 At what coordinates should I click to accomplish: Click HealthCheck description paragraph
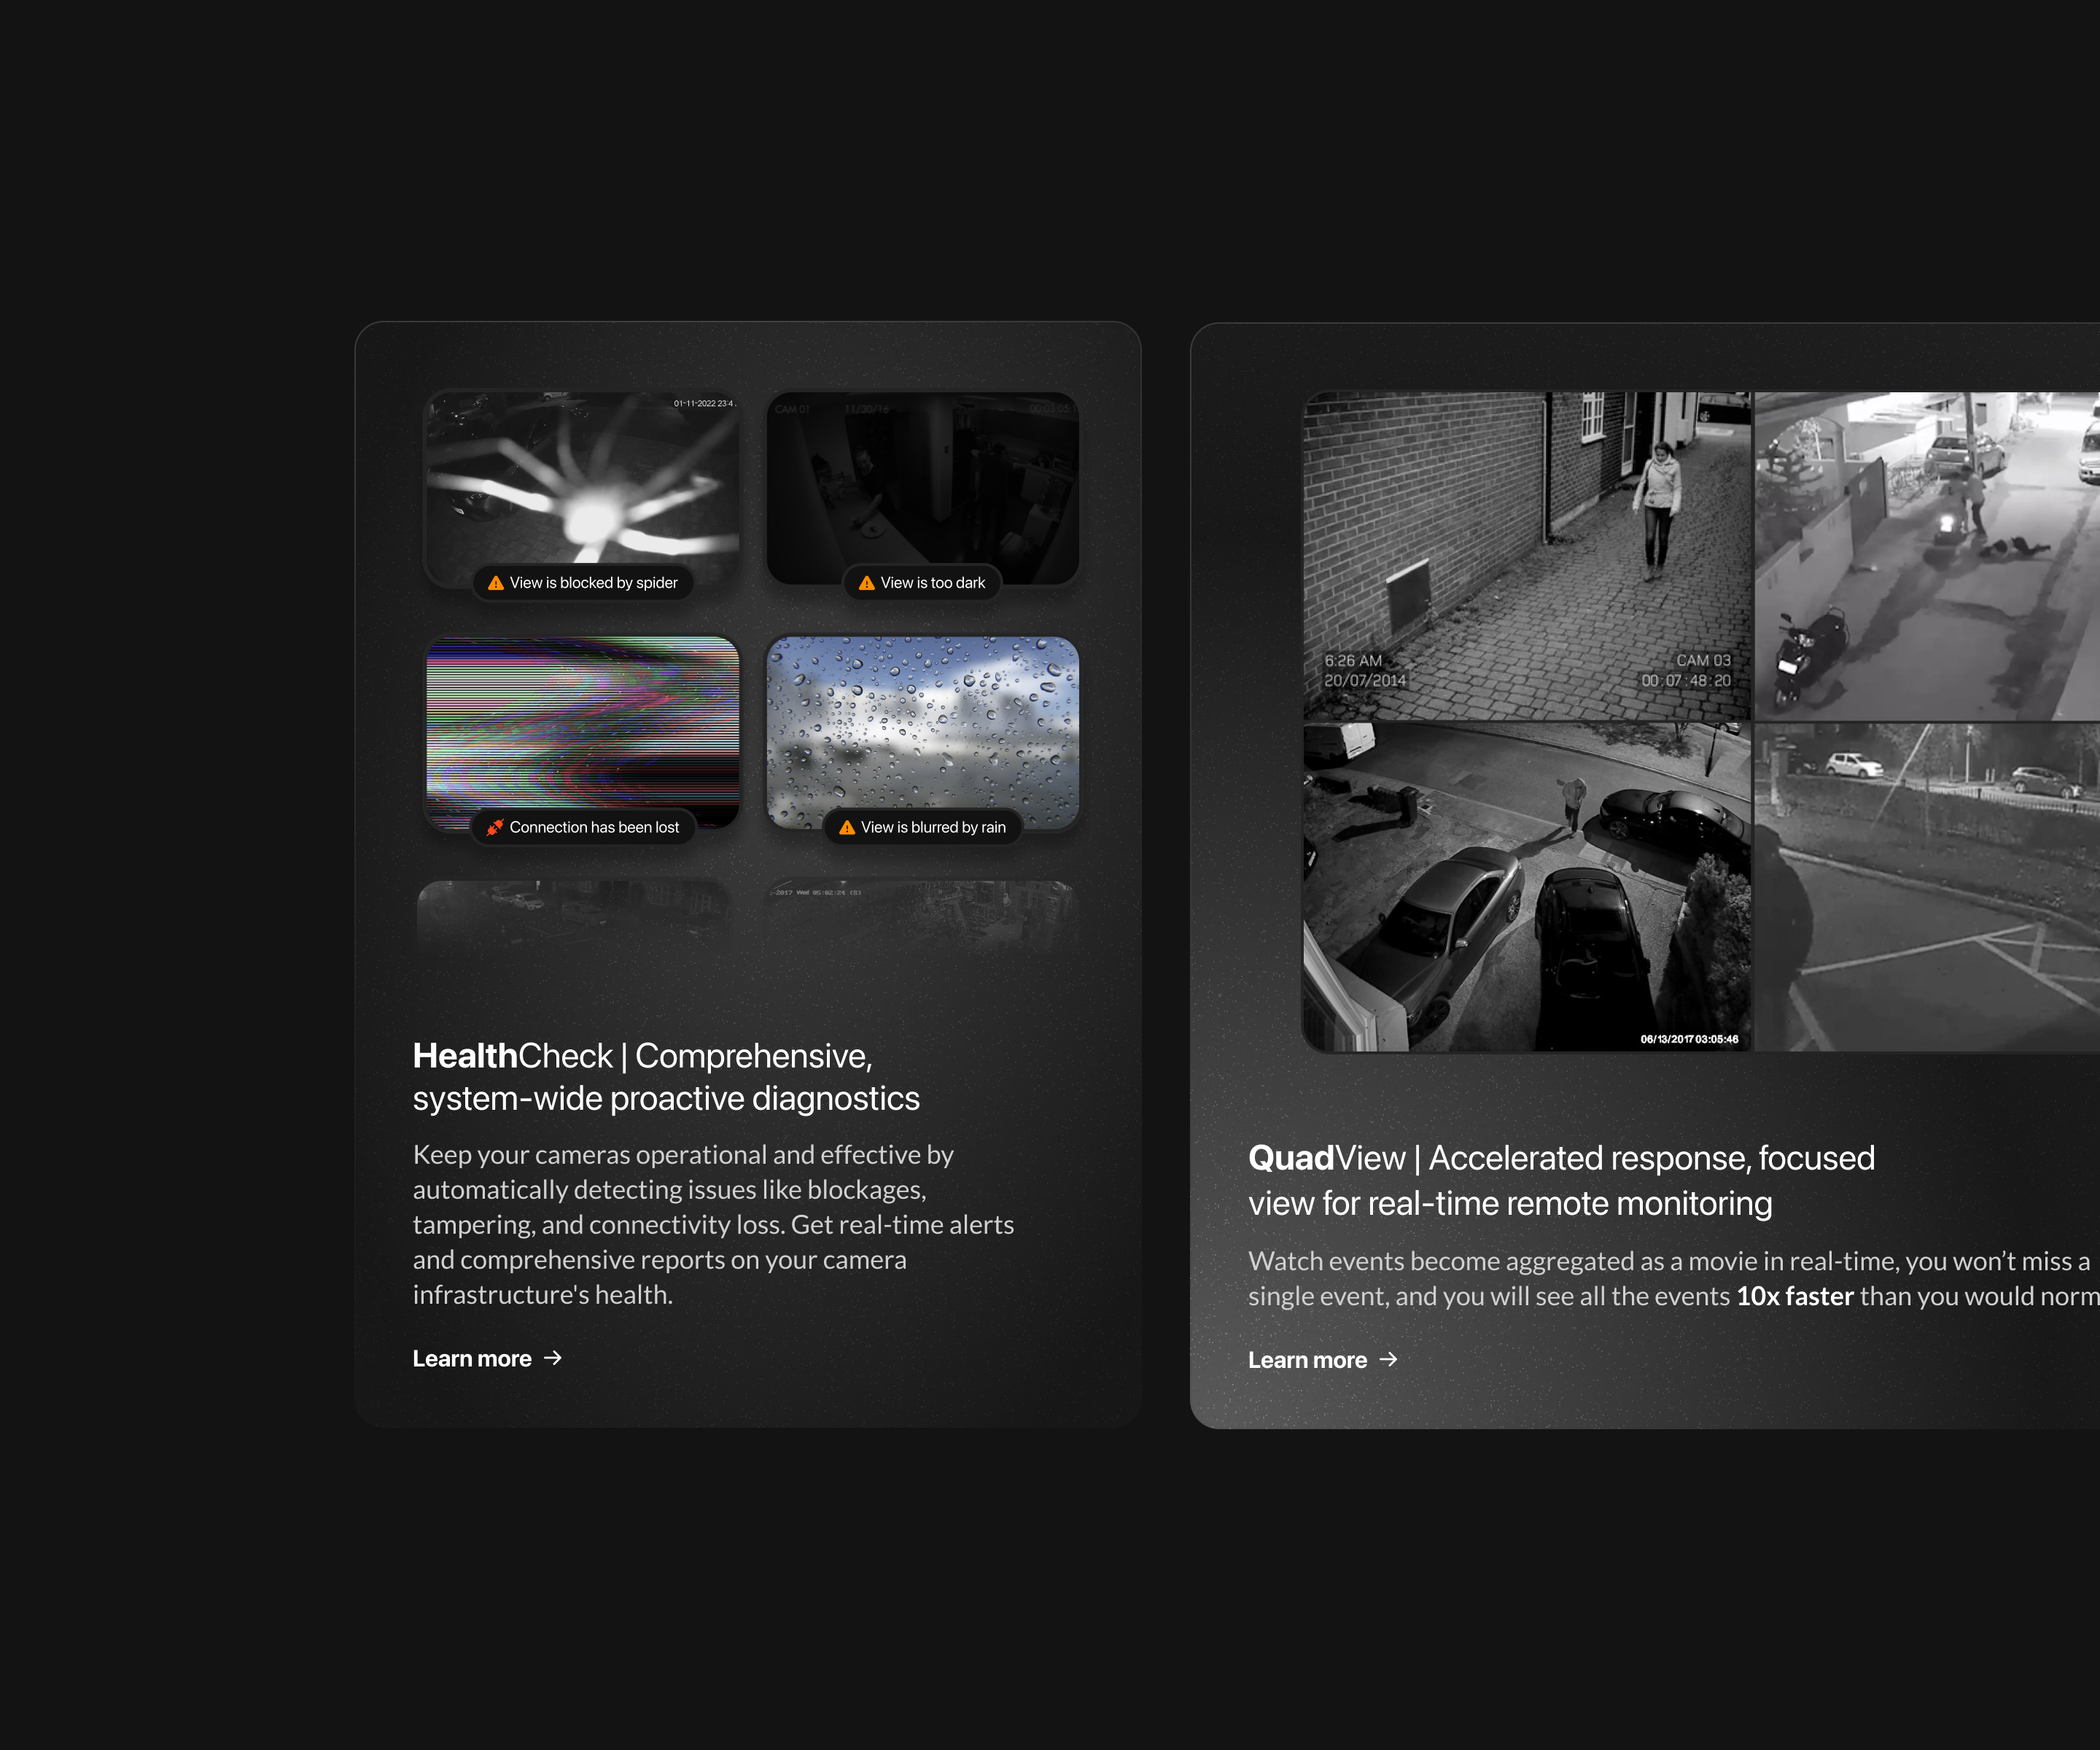pyautogui.click(x=713, y=1224)
